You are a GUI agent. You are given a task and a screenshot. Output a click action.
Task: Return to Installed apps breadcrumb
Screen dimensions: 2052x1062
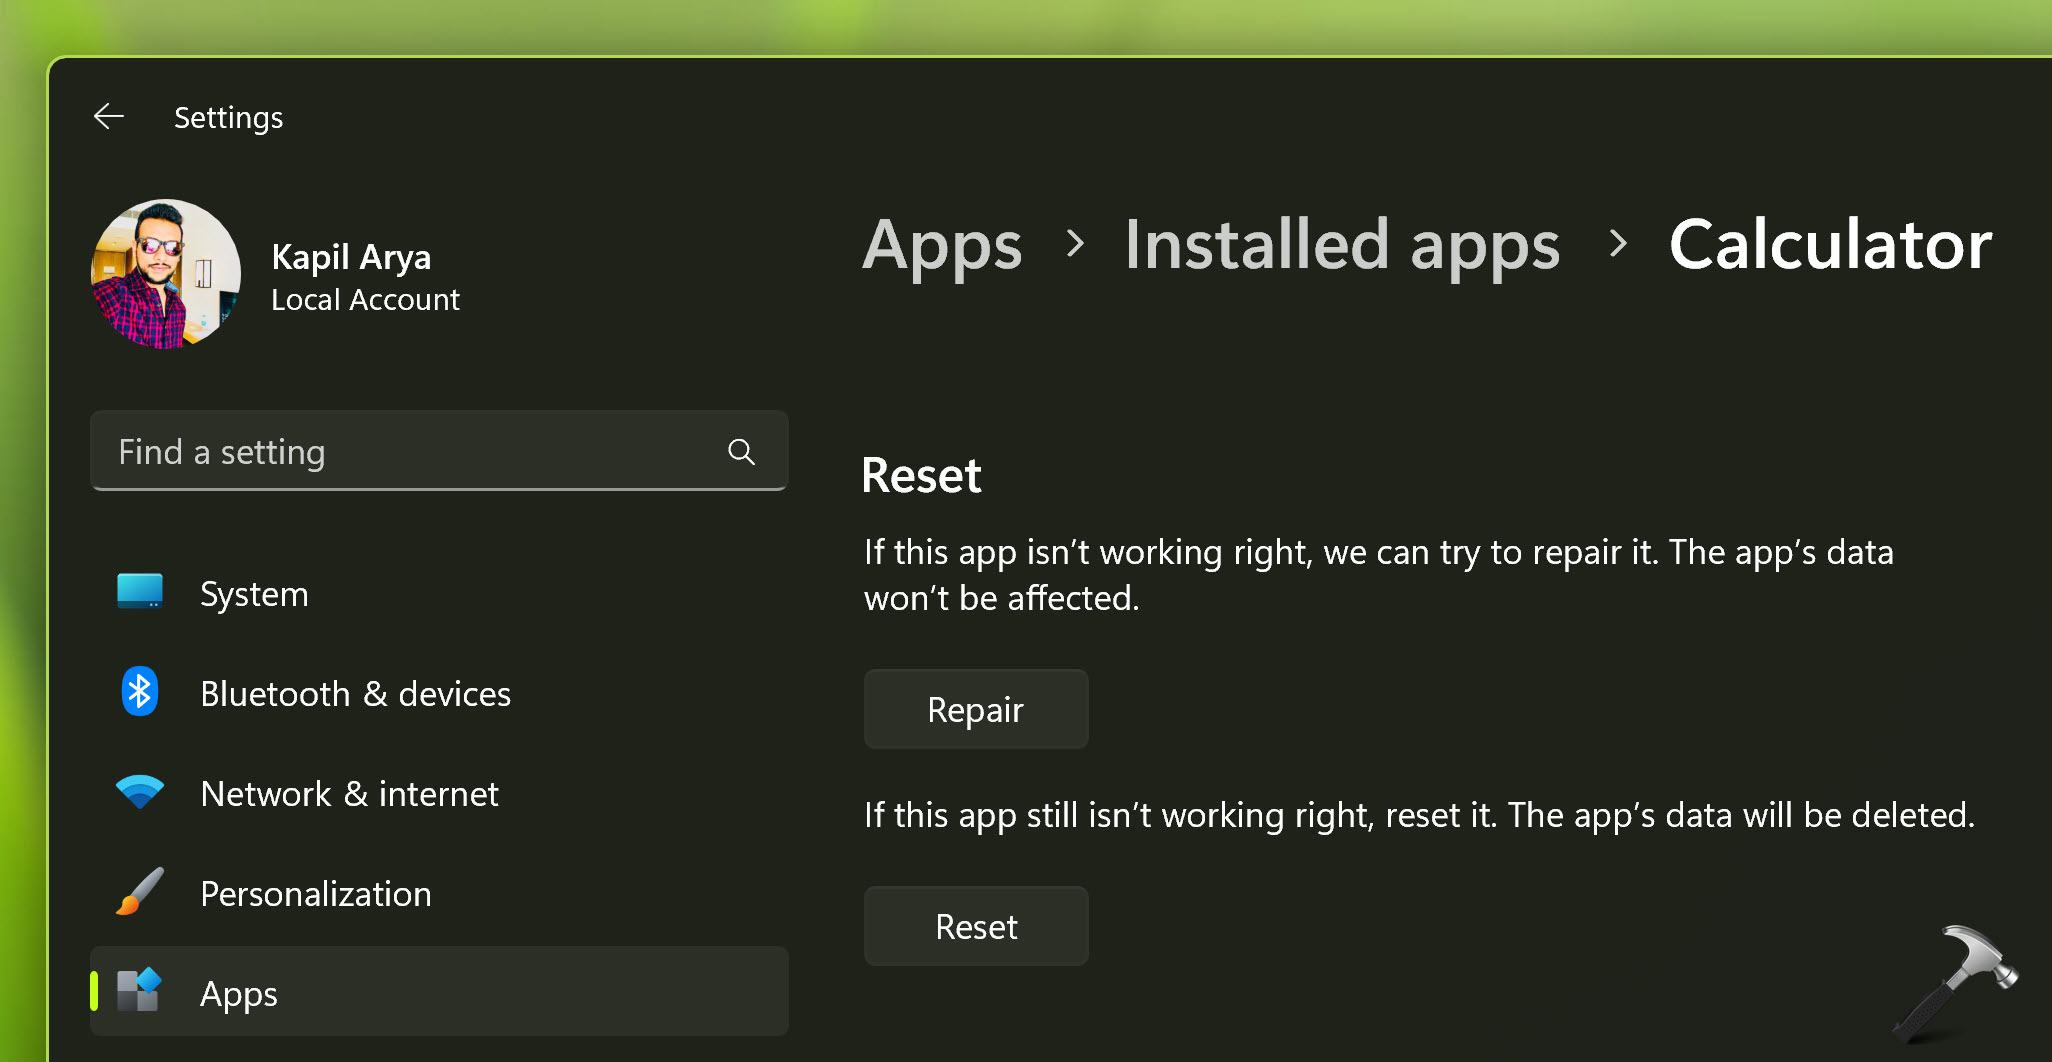pos(1342,245)
